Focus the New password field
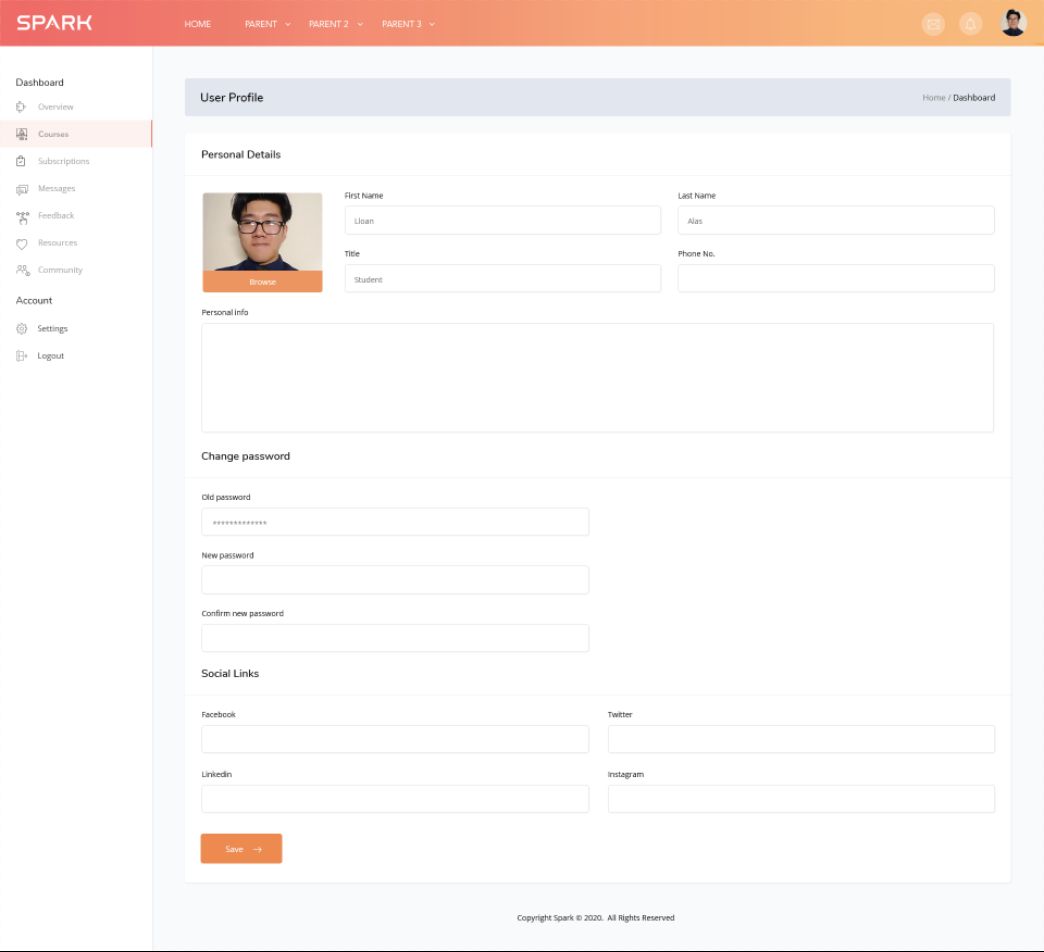This screenshot has width=1044, height=952. click(x=395, y=580)
